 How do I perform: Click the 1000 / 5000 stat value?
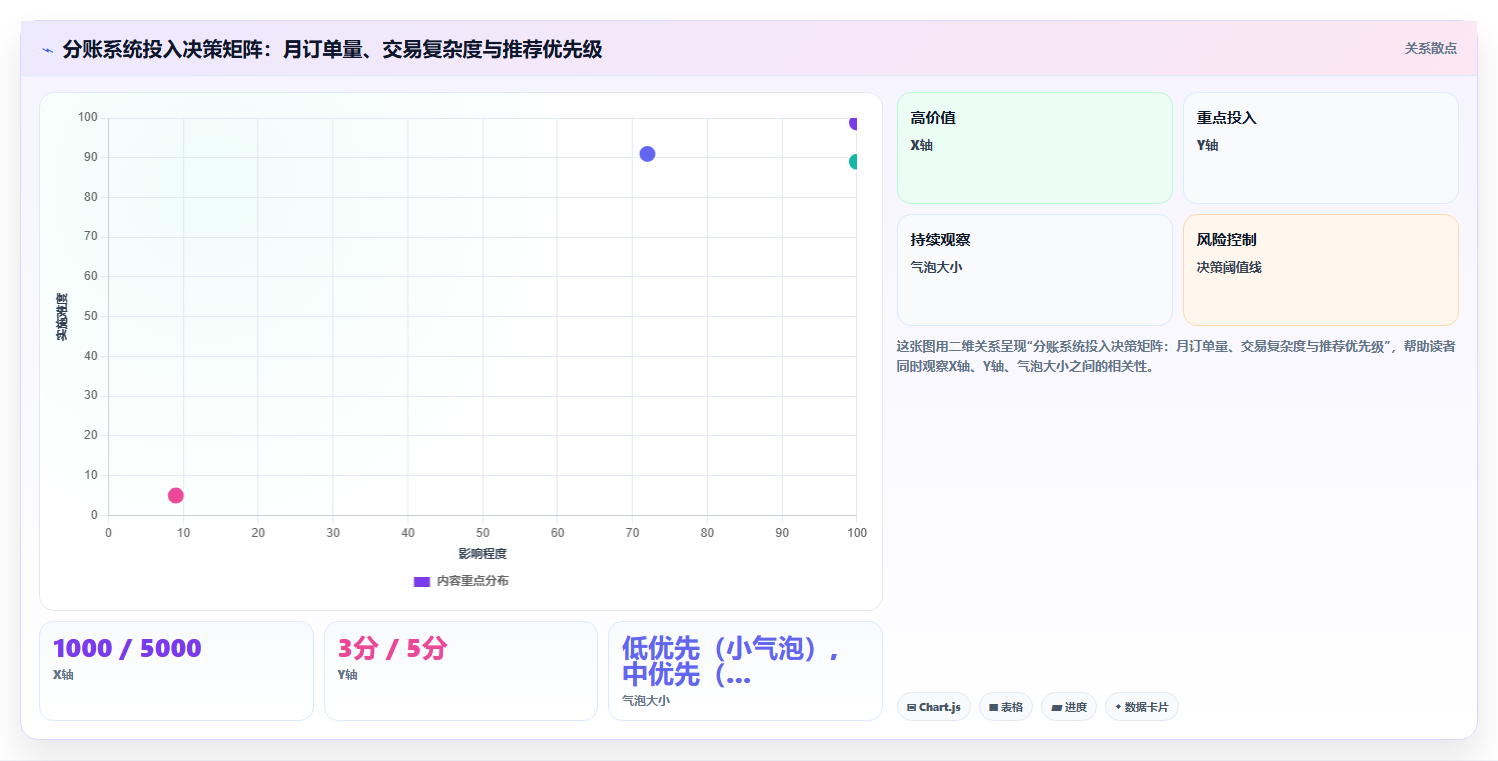[127, 648]
